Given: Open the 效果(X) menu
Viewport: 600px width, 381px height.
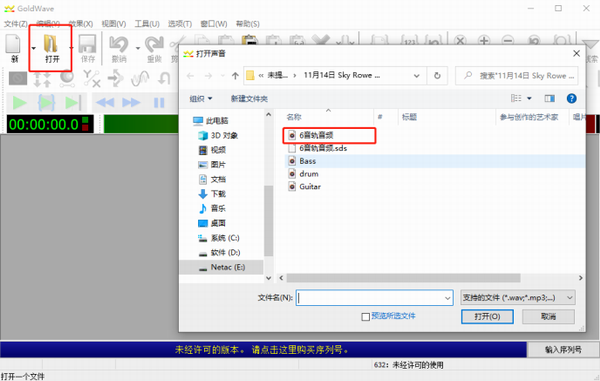Looking at the screenshot, I should point(81,24).
